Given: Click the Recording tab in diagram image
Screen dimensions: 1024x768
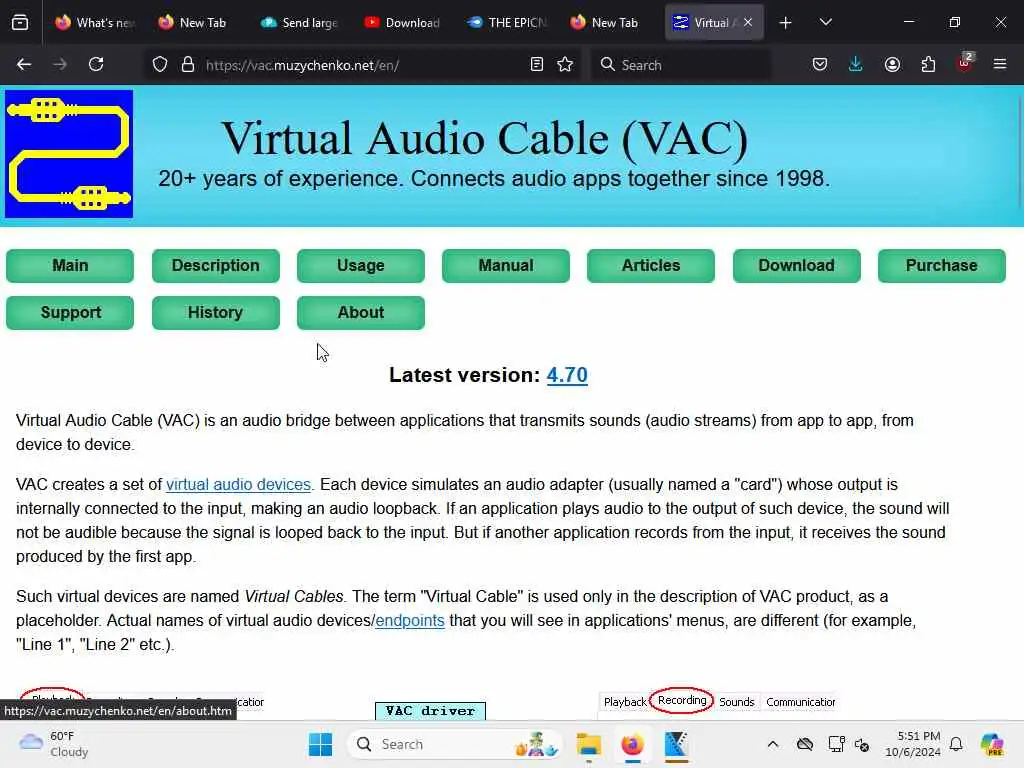Looking at the screenshot, I should [x=682, y=701].
